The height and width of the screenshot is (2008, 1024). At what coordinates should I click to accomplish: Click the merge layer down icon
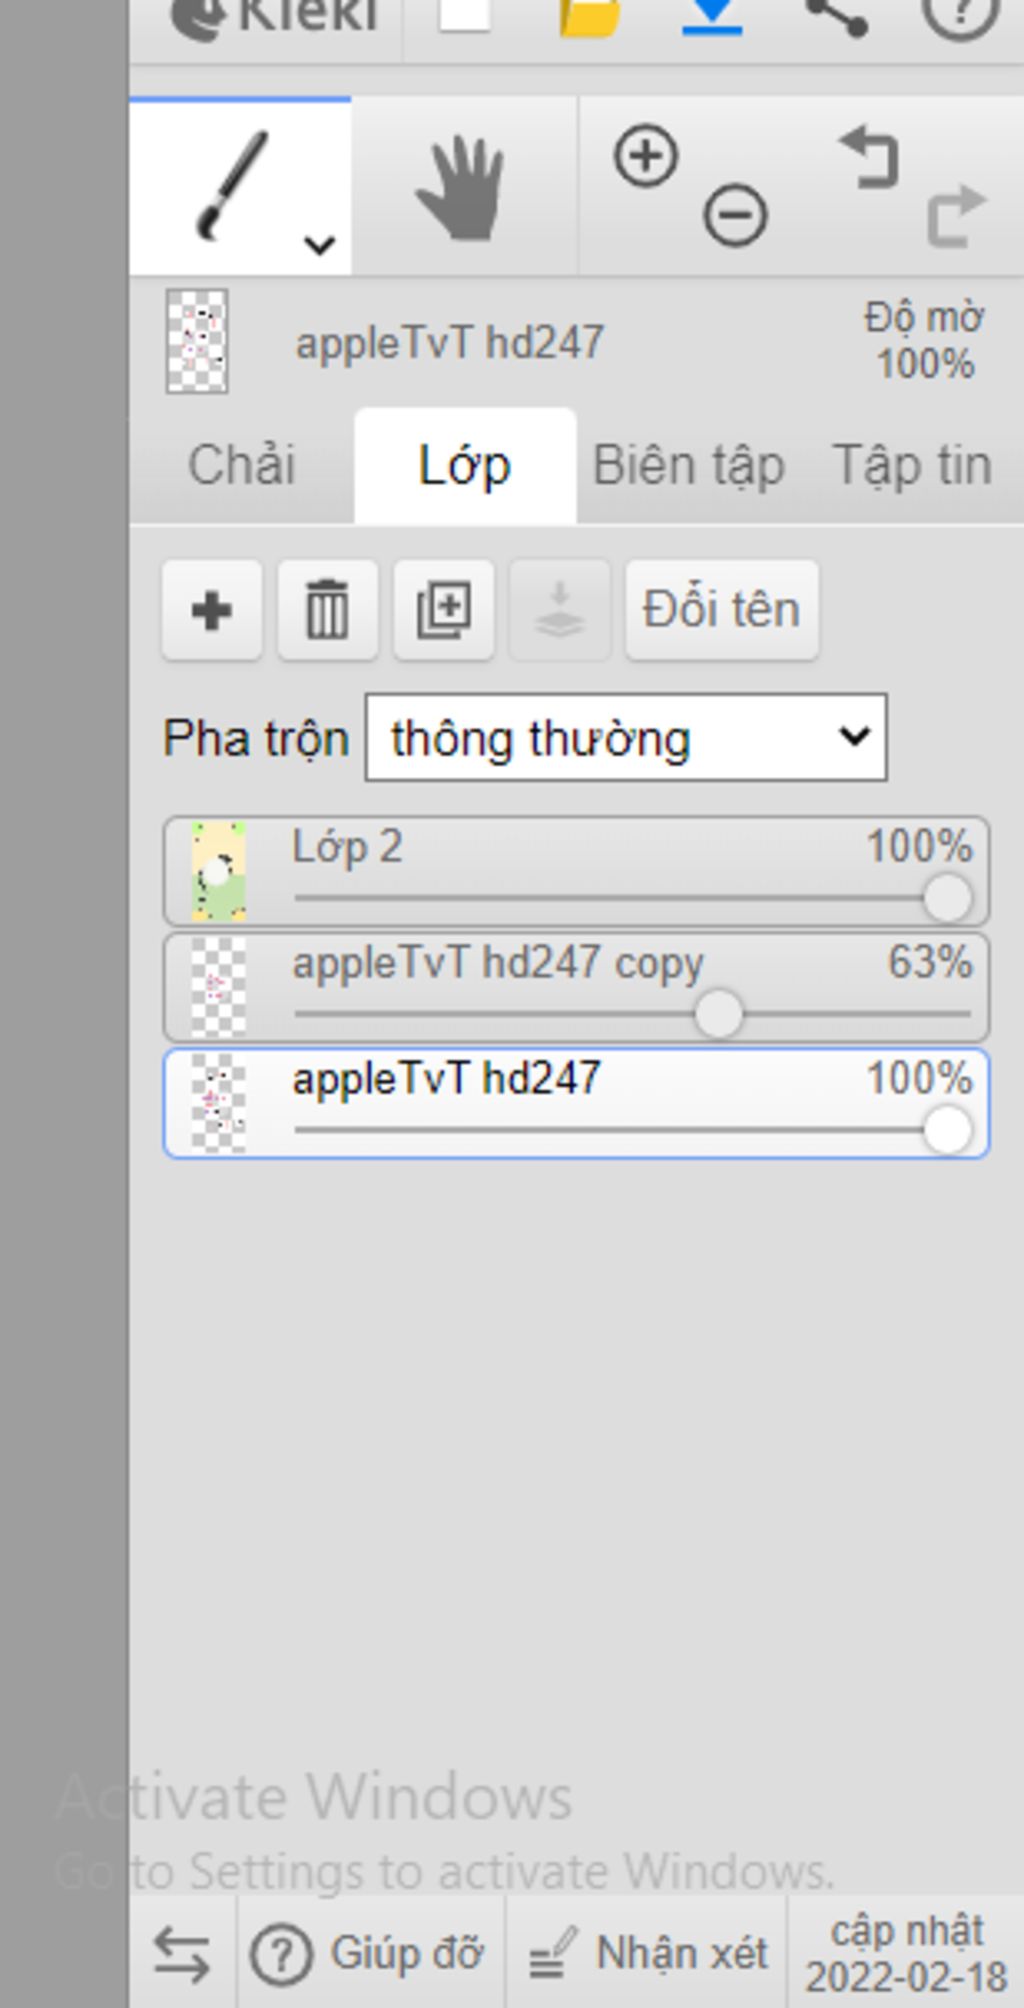pyautogui.click(x=559, y=610)
